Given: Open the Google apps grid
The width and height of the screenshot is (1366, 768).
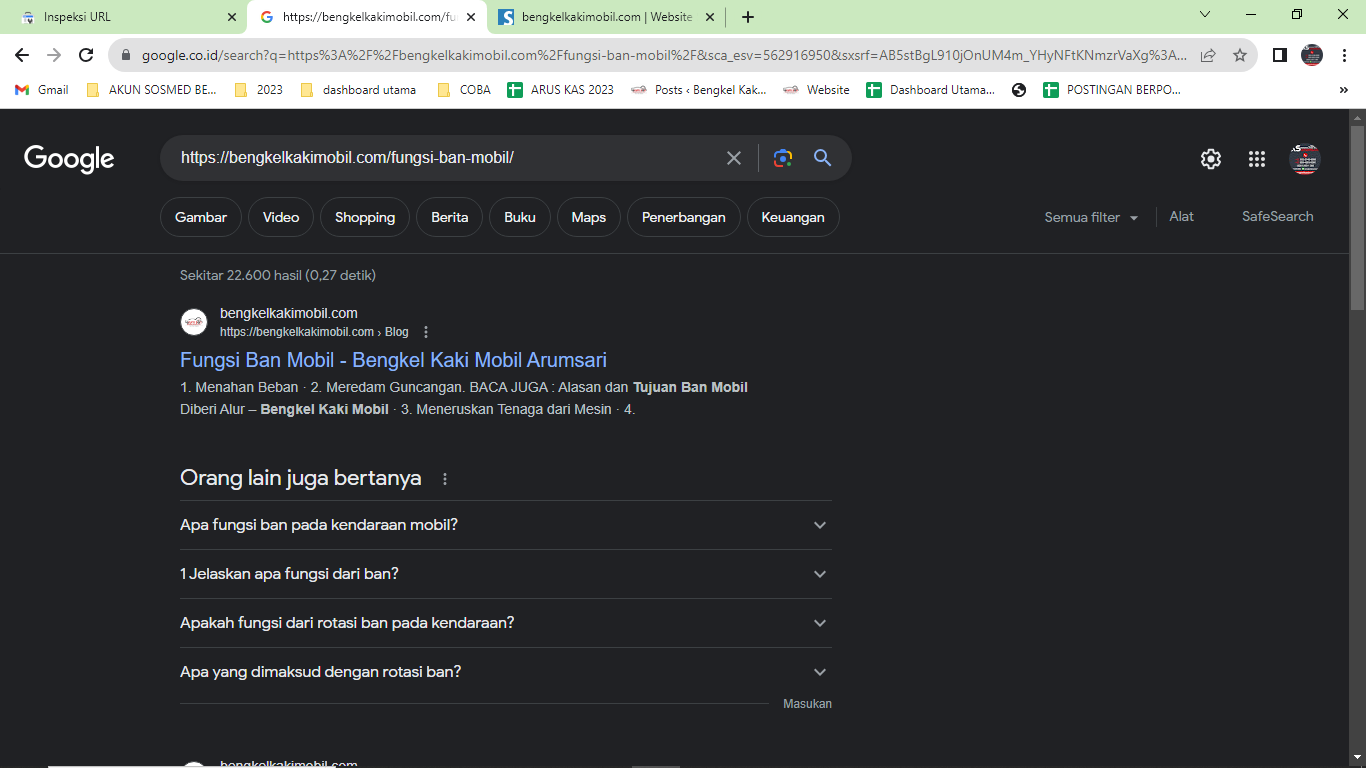Looking at the screenshot, I should [1257, 159].
